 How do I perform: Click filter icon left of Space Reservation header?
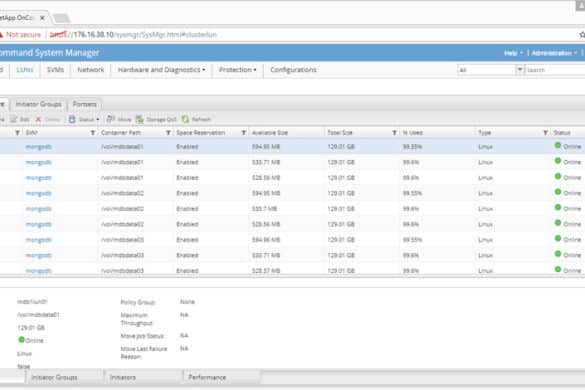[168, 133]
